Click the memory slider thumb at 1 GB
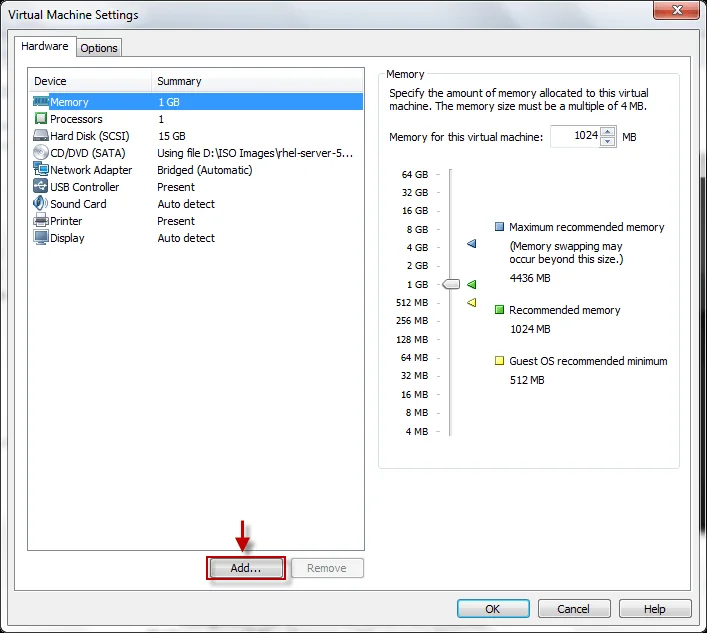The height and width of the screenshot is (633, 707). click(x=451, y=284)
